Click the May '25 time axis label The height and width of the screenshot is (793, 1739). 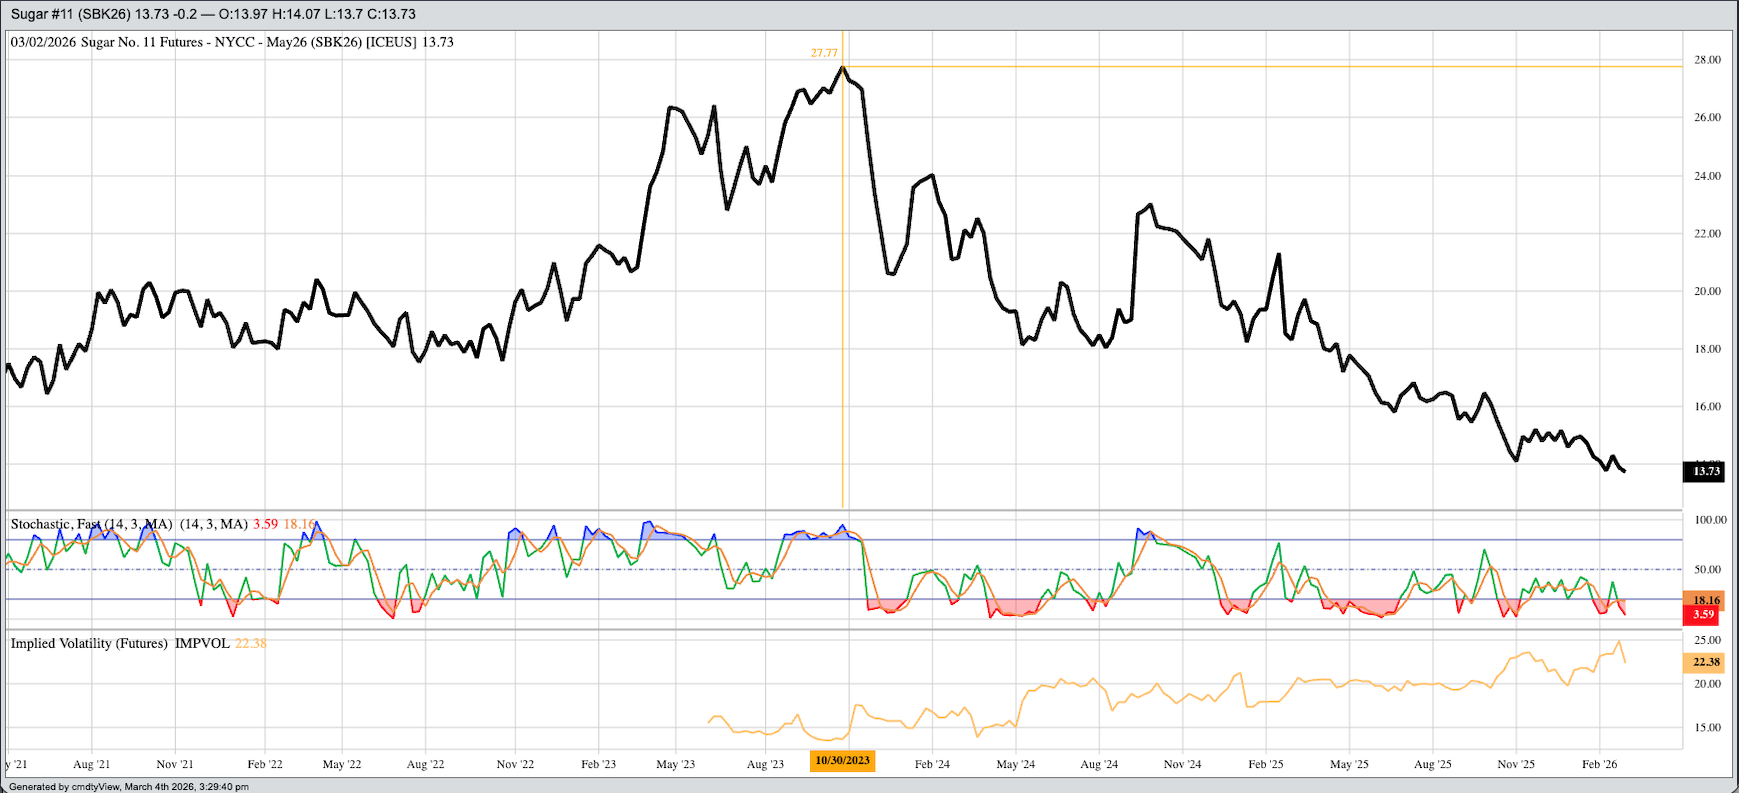tap(1349, 764)
